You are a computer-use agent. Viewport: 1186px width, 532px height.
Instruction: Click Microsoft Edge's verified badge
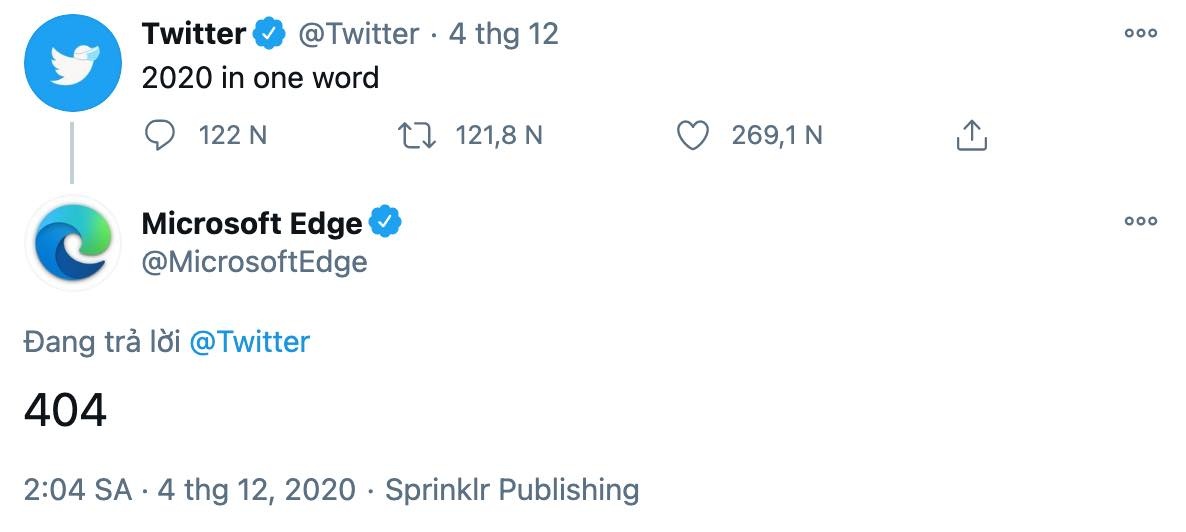click(386, 222)
